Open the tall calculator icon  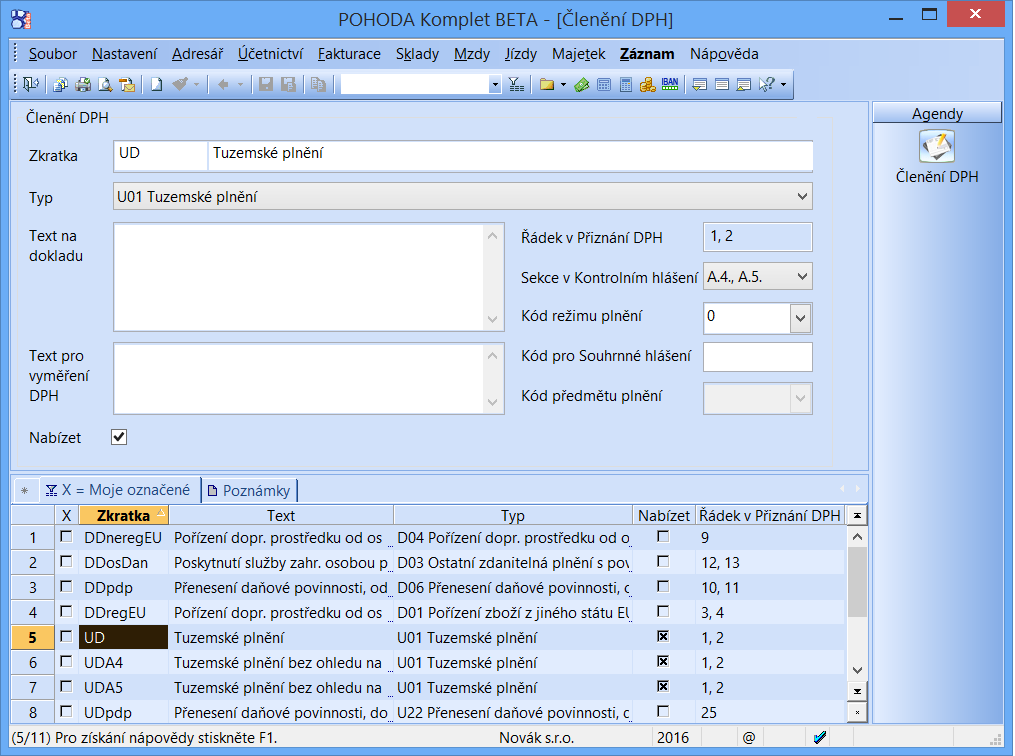[x=625, y=84]
